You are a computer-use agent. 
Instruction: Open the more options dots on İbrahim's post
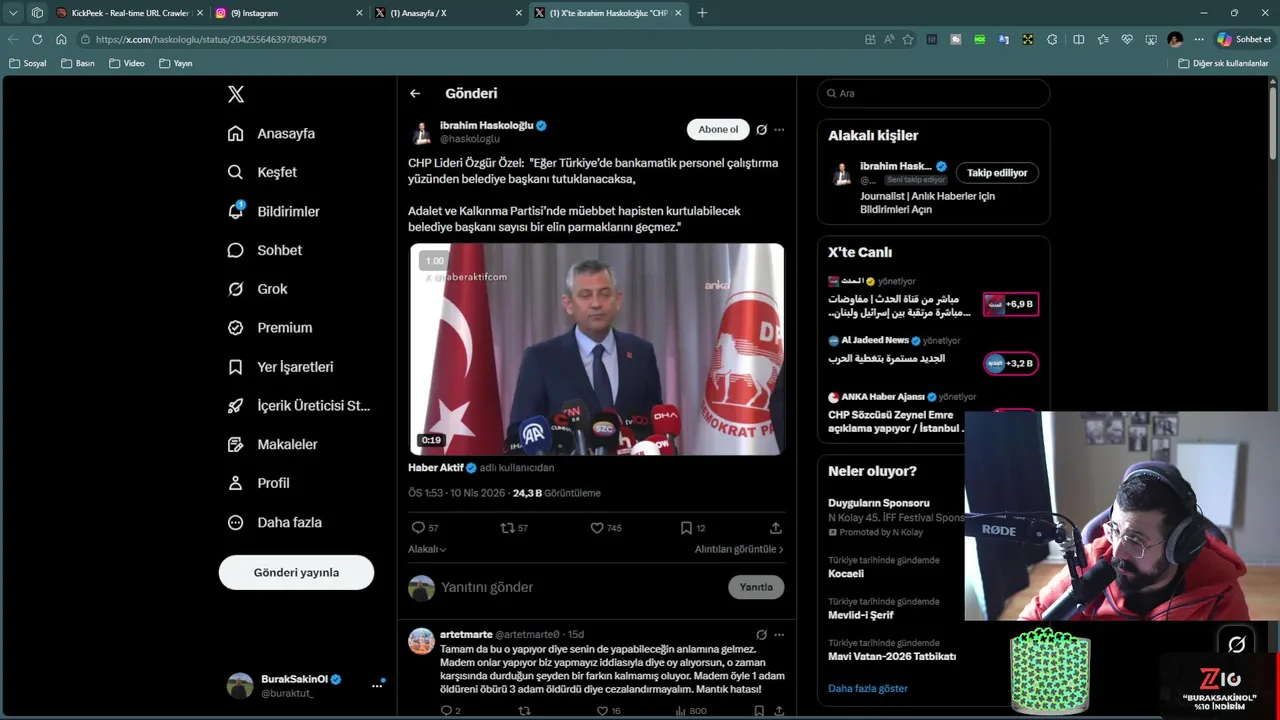[779, 129]
